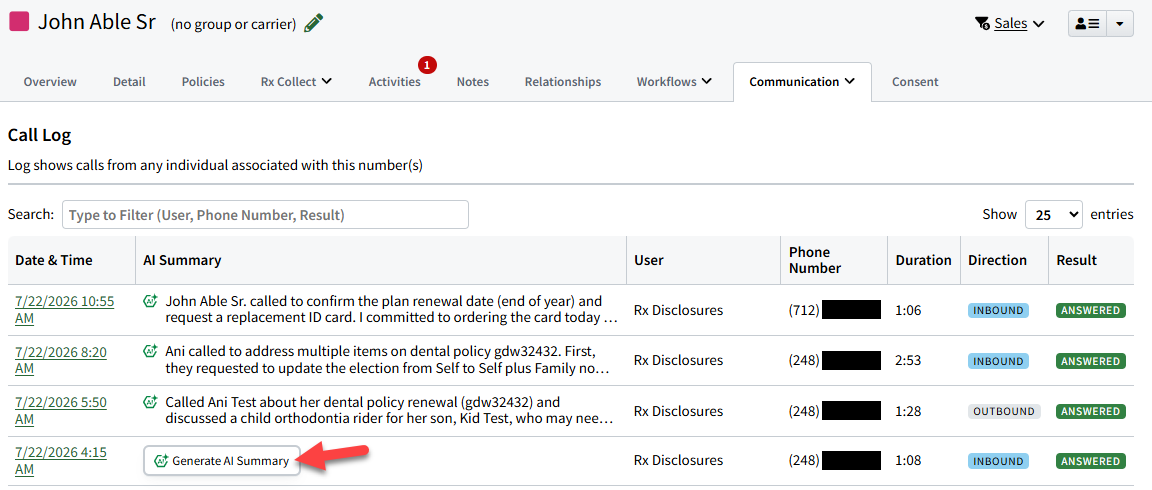Expand the Rx Collect tab menu
The height and width of the screenshot is (490, 1152).
[x=296, y=82]
